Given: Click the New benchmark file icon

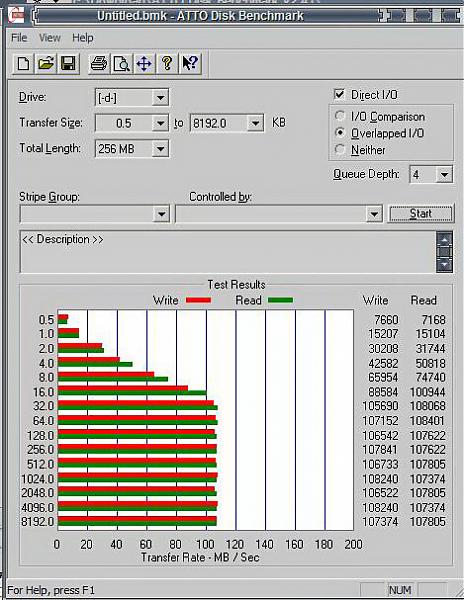Looking at the screenshot, I should pyautogui.click(x=23, y=63).
